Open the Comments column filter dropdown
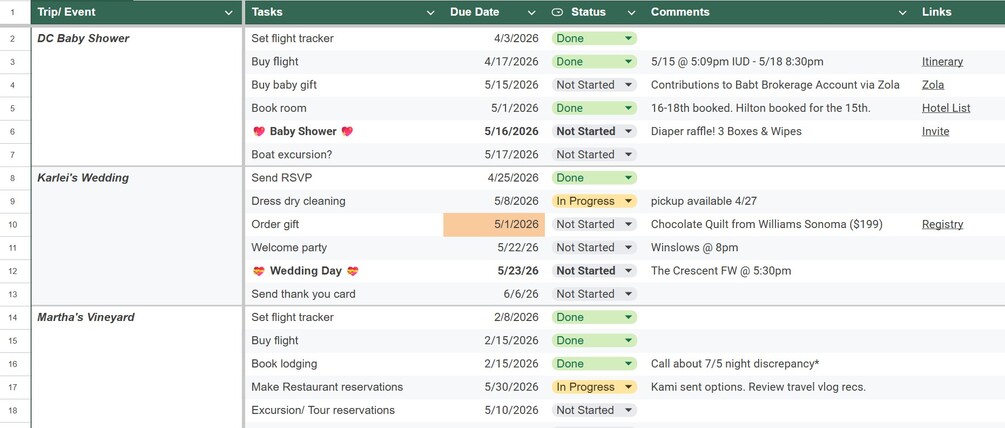The width and height of the screenshot is (1005, 428). click(902, 12)
